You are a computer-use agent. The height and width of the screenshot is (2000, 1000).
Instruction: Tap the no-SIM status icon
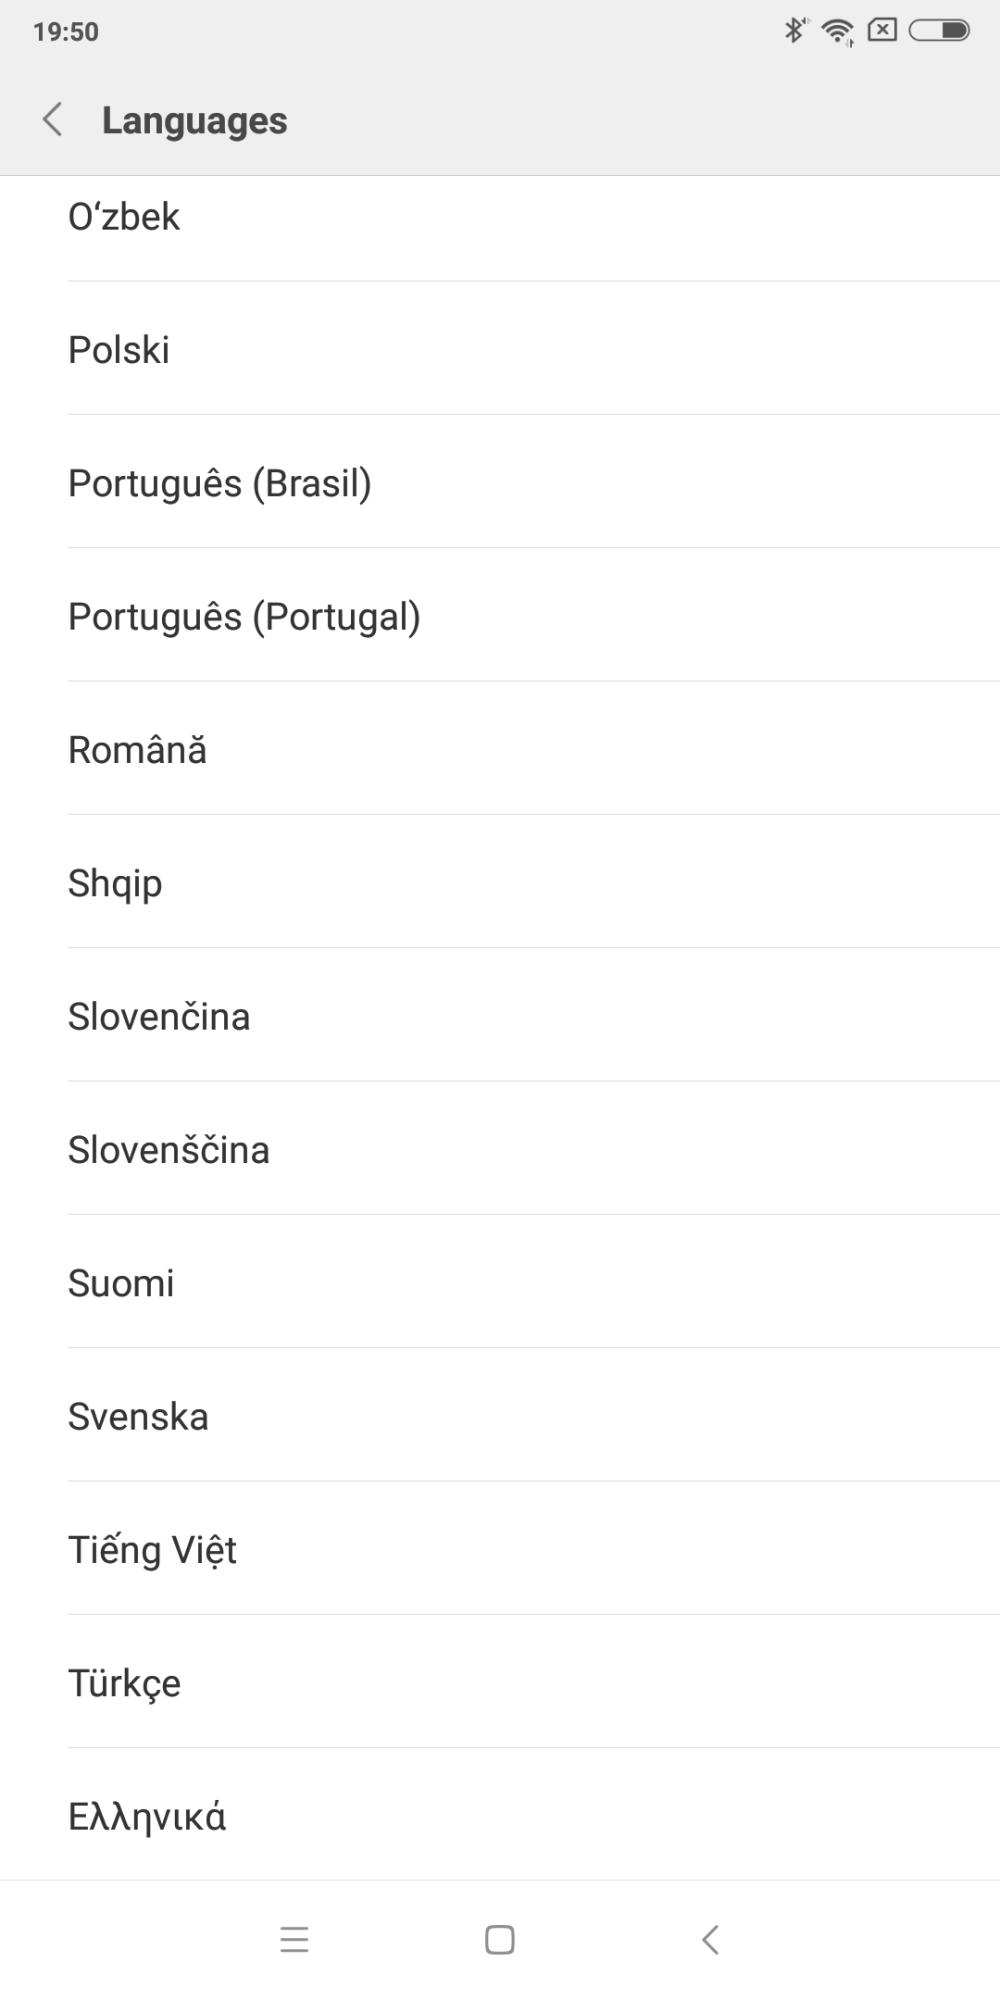click(x=882, y=30)
